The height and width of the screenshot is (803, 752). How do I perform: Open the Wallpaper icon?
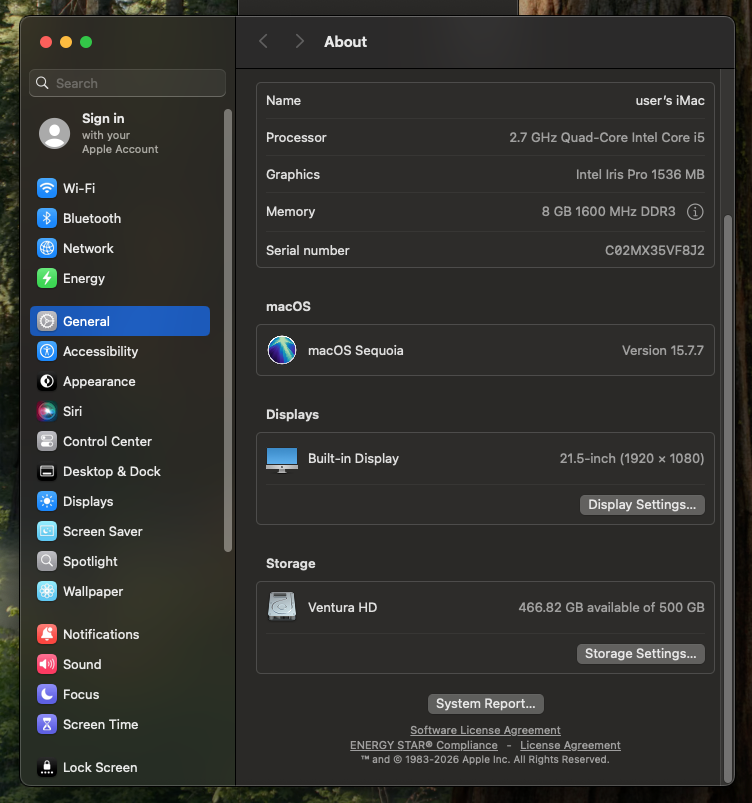[47, 591]
